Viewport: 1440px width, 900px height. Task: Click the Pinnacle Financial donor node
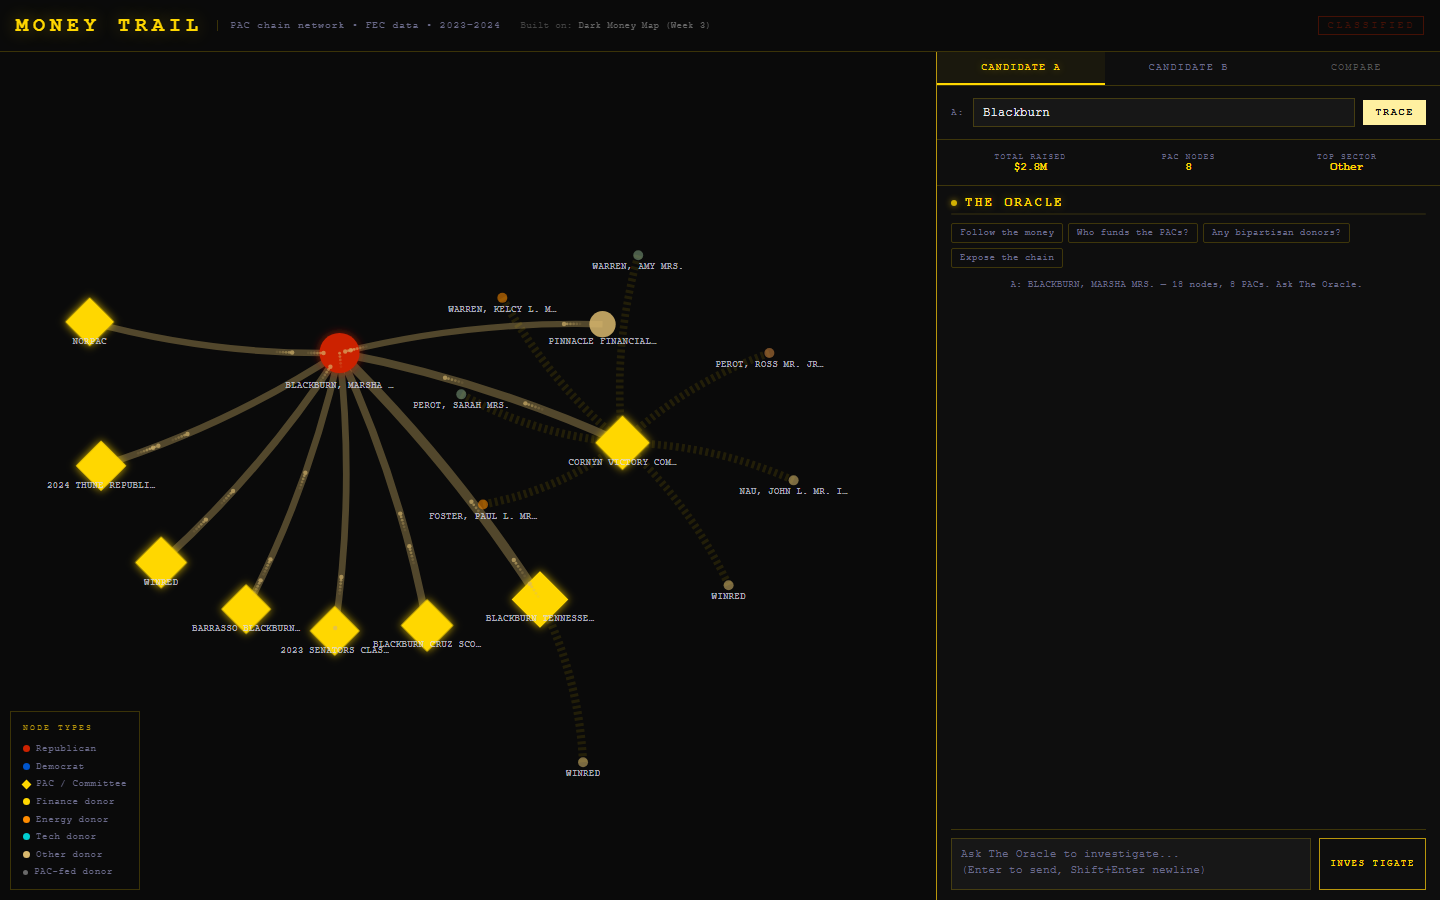click(x=602, y=324)
